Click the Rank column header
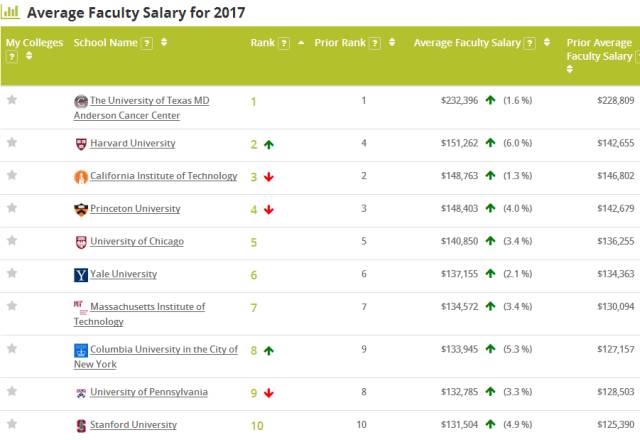 [x=262, y=43]
